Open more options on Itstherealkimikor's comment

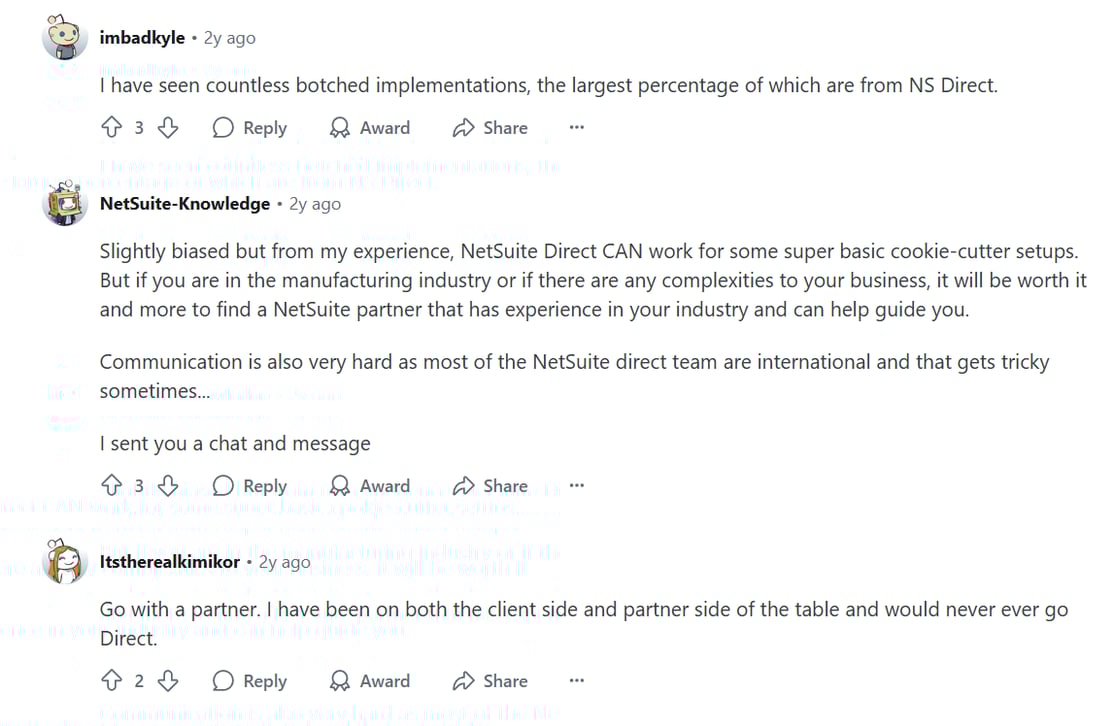(x=576, y=680)
